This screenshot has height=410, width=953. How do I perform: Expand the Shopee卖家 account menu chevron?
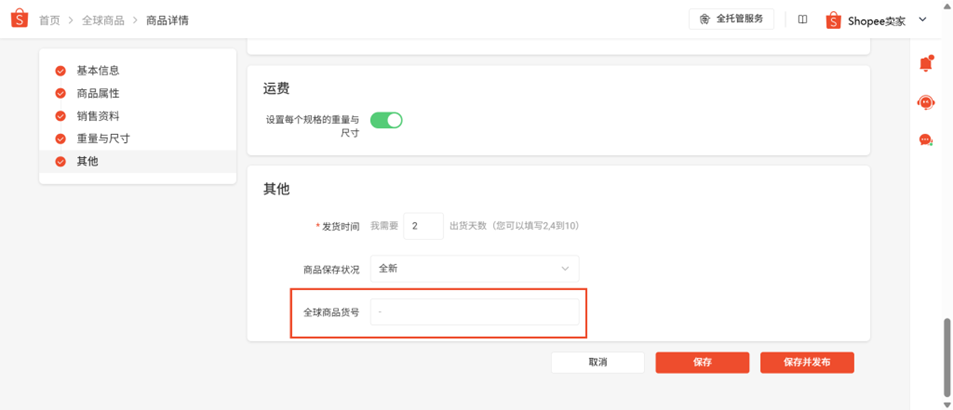[x=922, y=19]
